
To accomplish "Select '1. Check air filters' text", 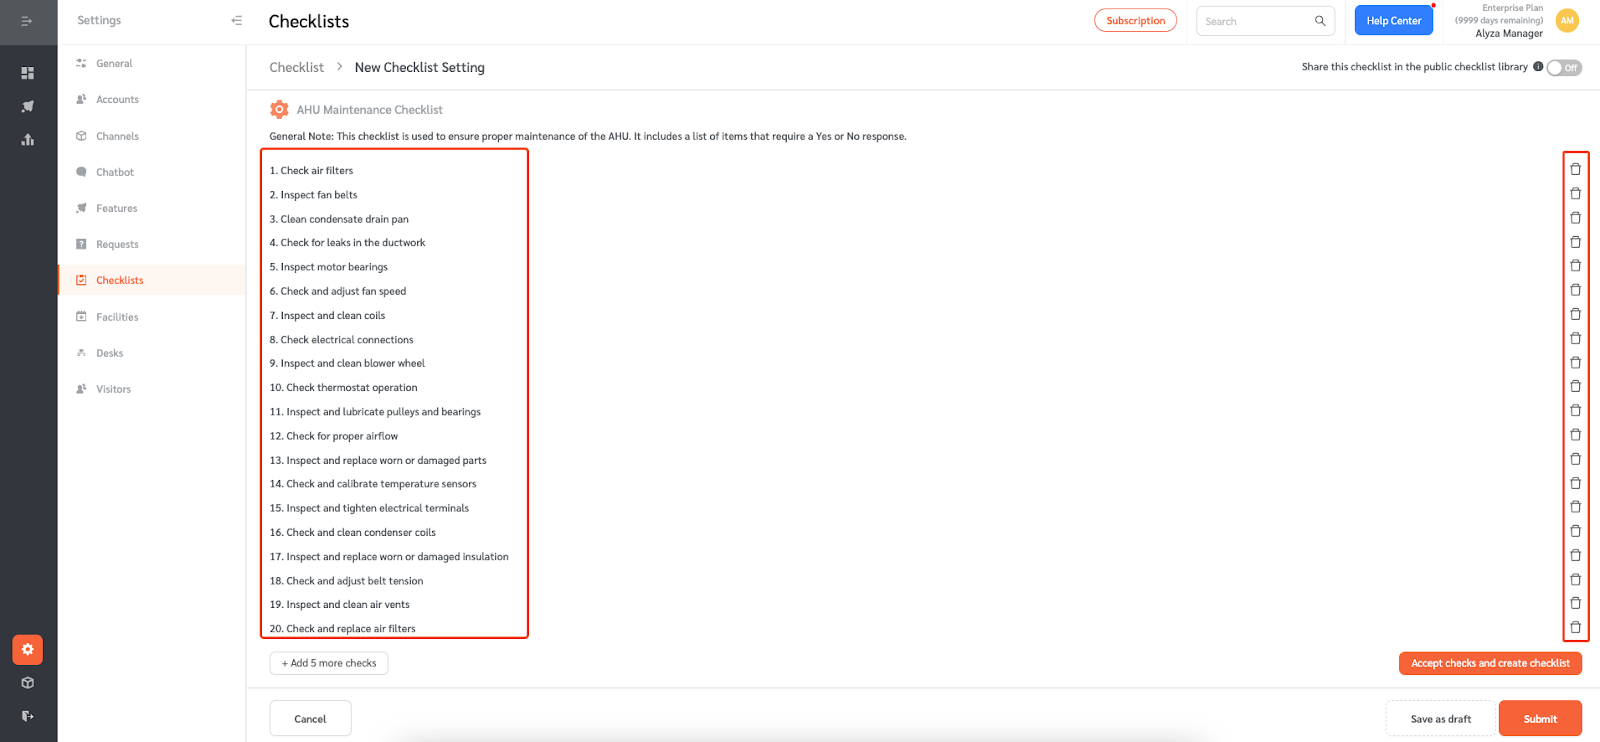I will coord(311,171).
